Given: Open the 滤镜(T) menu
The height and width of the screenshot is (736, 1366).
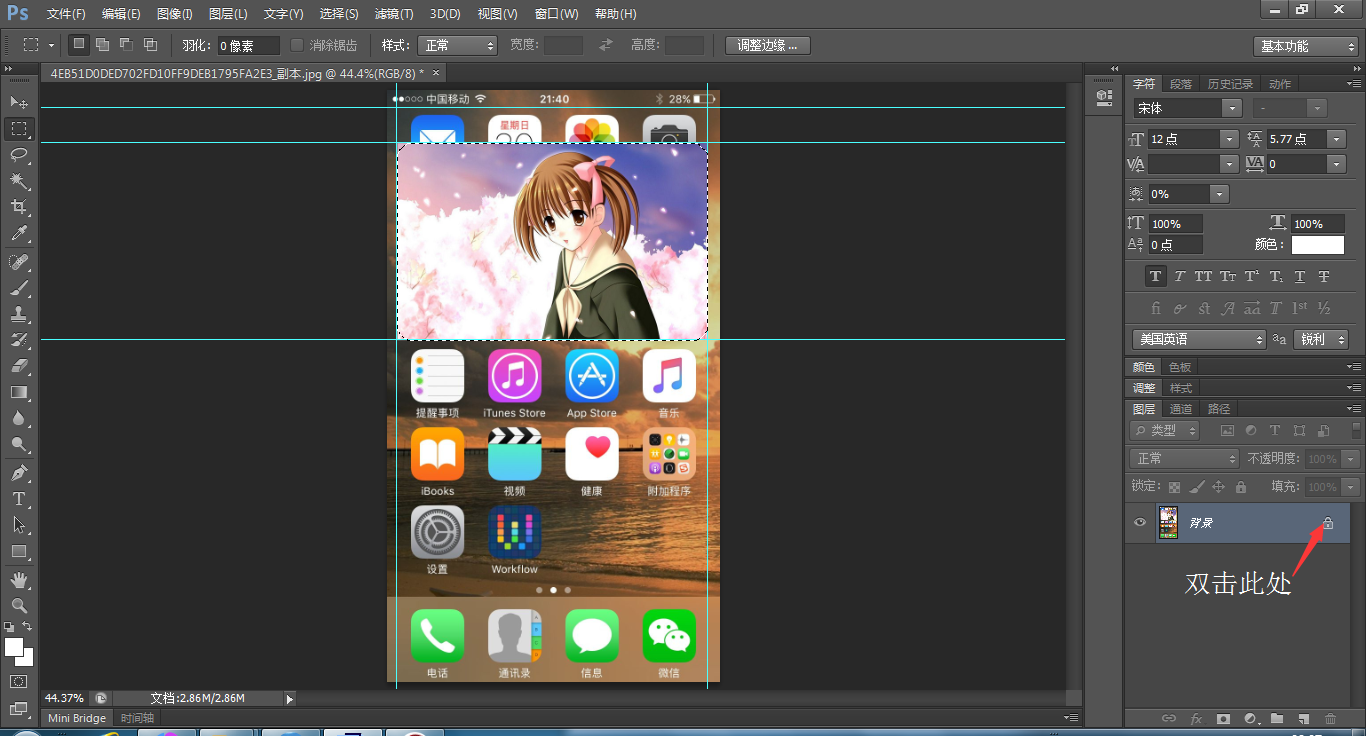Looking at the screenshot, I should (x=394, y=14).
